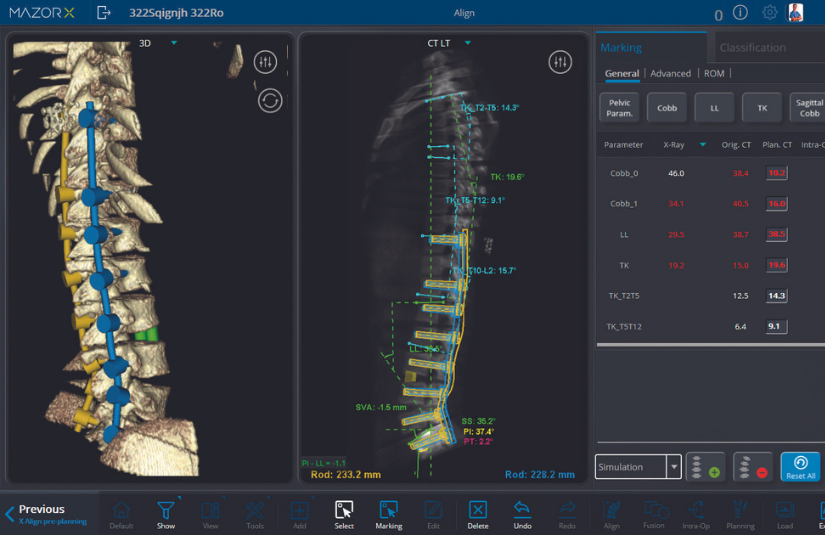The width and height of the screenshot is (825, 535).
Task: Click LL Plan. CT value 38.5
Action: [777, 234]
